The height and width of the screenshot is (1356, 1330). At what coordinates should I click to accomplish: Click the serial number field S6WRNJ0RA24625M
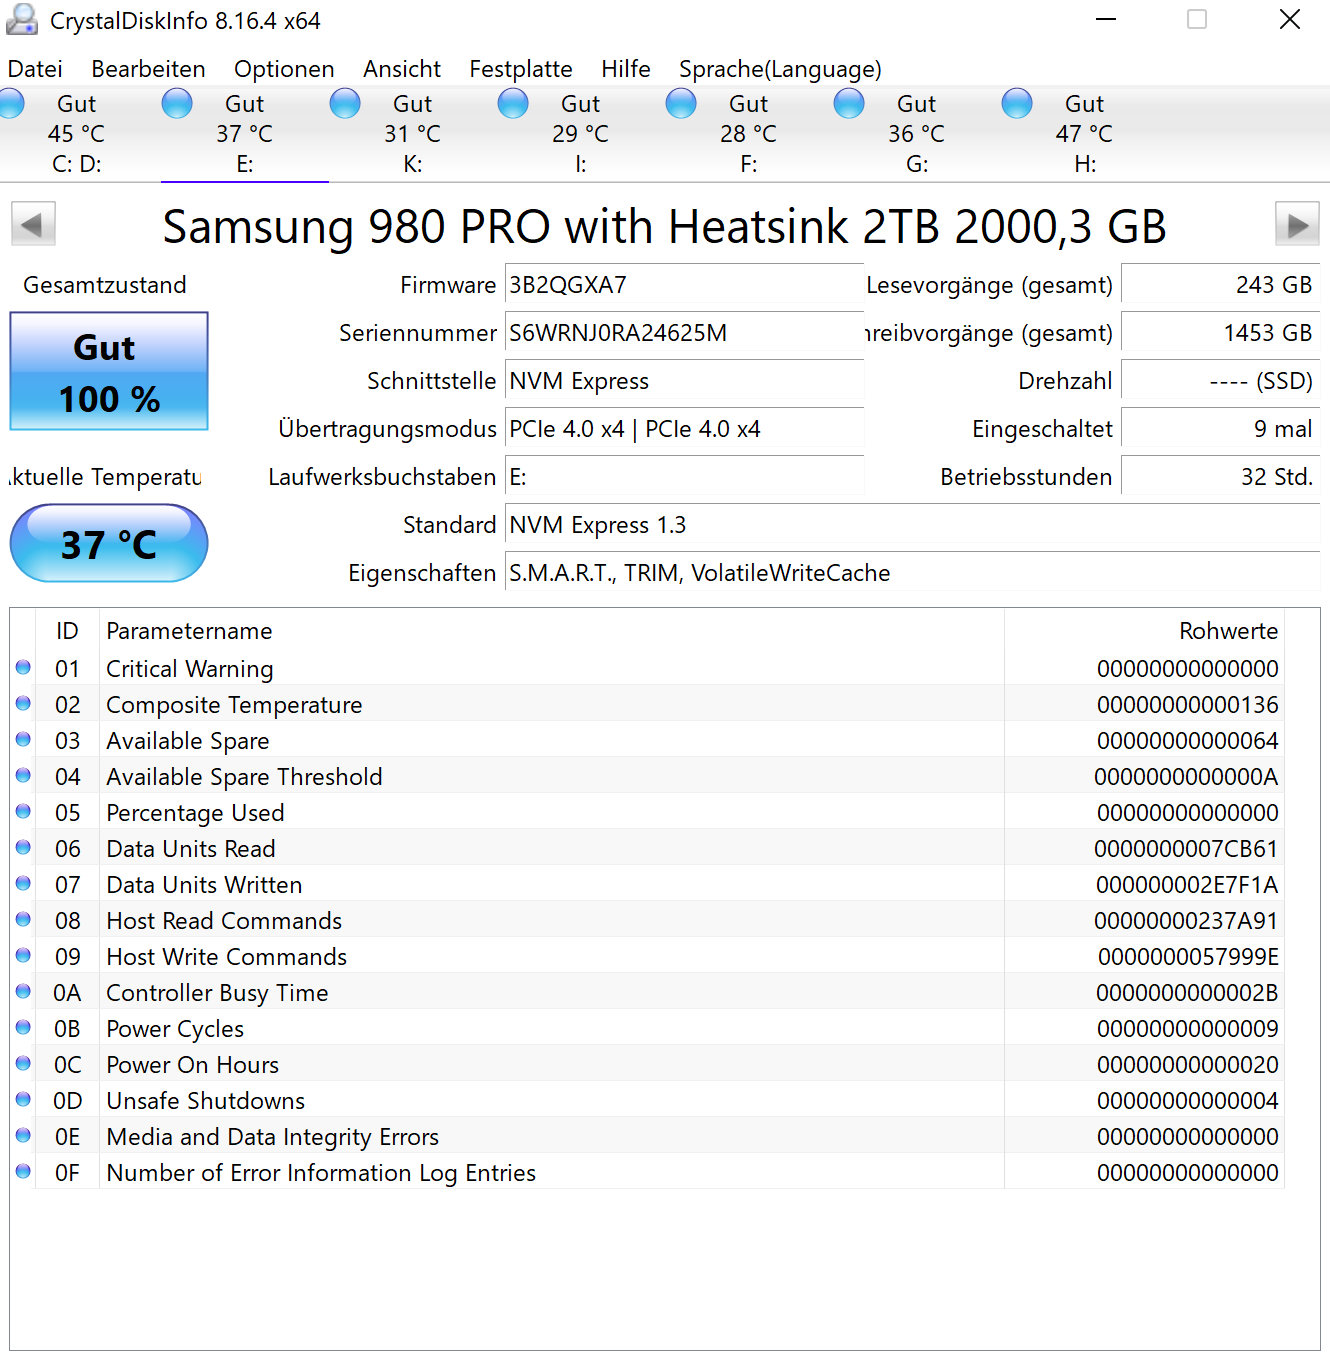coord(684,333)
